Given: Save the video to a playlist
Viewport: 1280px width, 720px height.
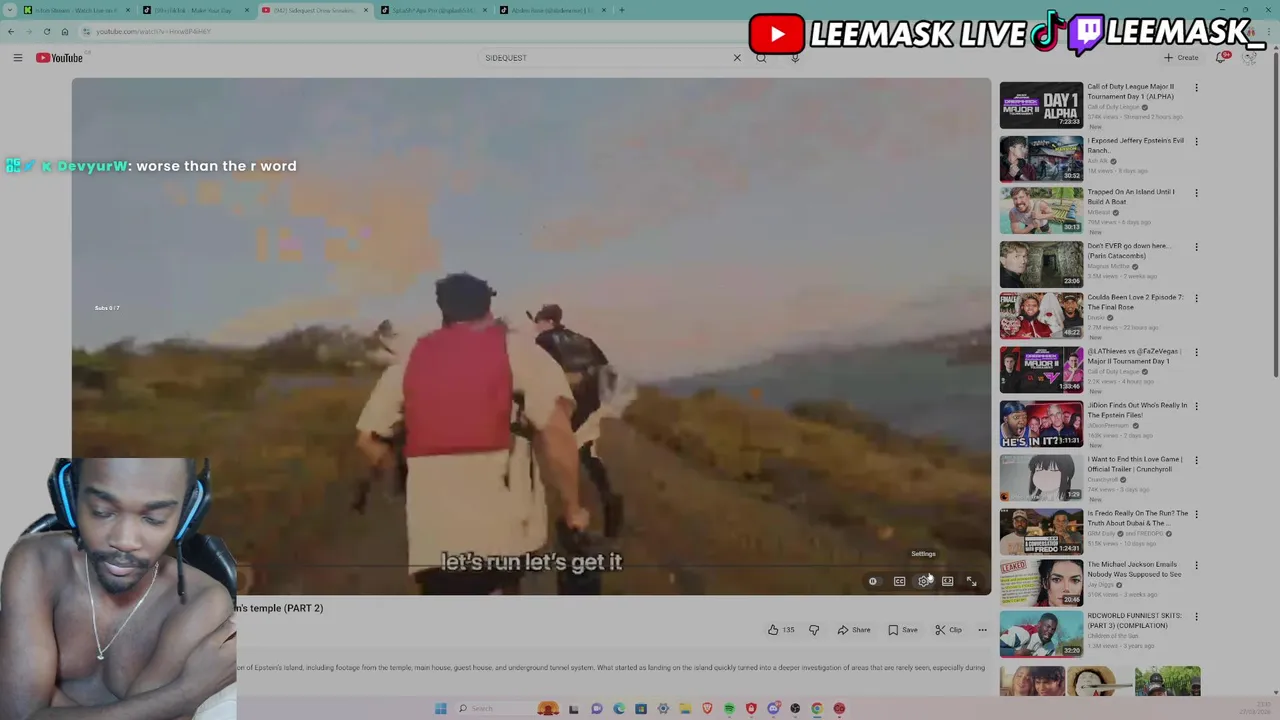Looking at the screenshot, I should [903, 630].
